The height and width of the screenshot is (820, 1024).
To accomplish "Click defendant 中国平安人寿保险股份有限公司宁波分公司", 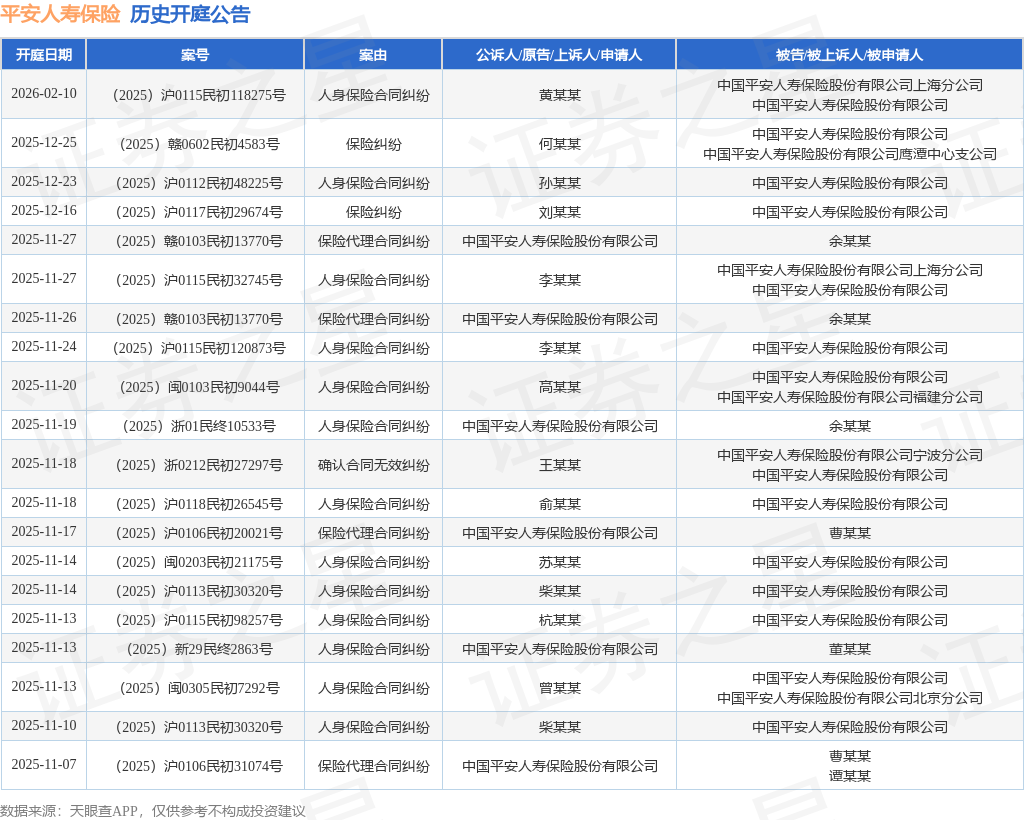I will coord(850,455).
